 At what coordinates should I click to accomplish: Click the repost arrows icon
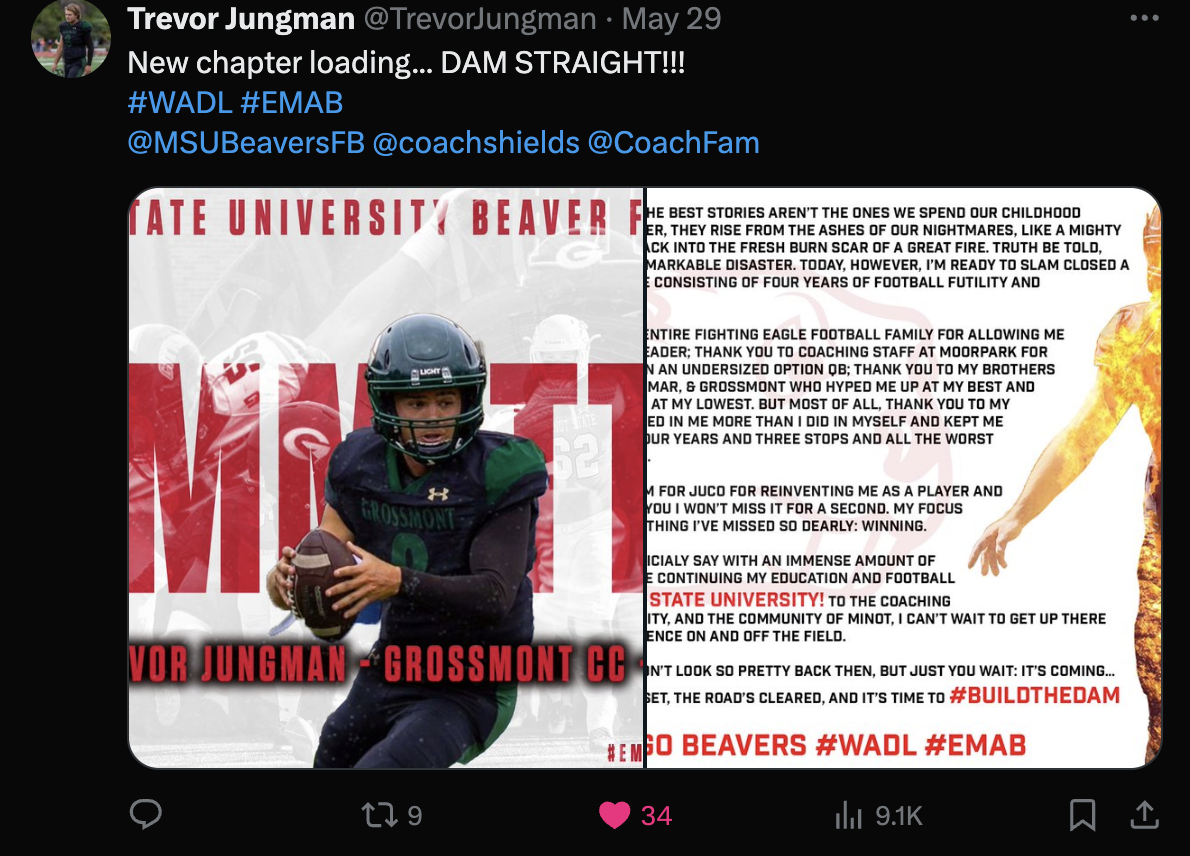(379, 815)
